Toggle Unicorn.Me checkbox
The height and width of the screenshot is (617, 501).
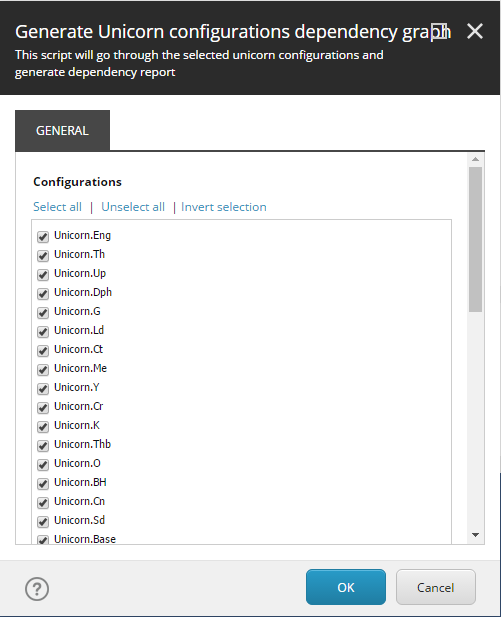pos(43,369)
